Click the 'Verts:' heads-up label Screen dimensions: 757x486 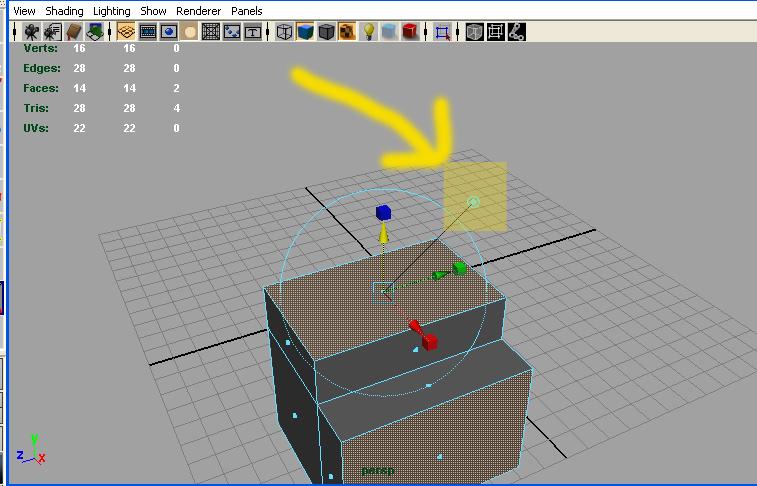[41, 48]
